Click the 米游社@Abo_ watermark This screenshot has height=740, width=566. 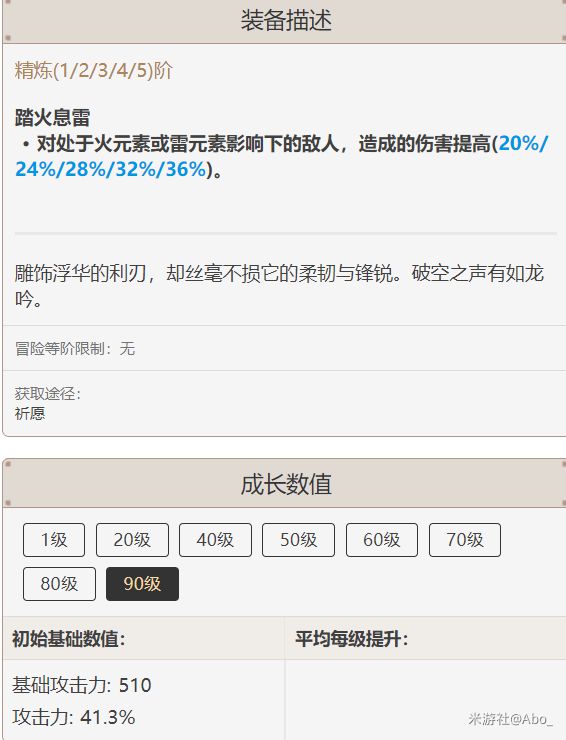click(511, 719)
